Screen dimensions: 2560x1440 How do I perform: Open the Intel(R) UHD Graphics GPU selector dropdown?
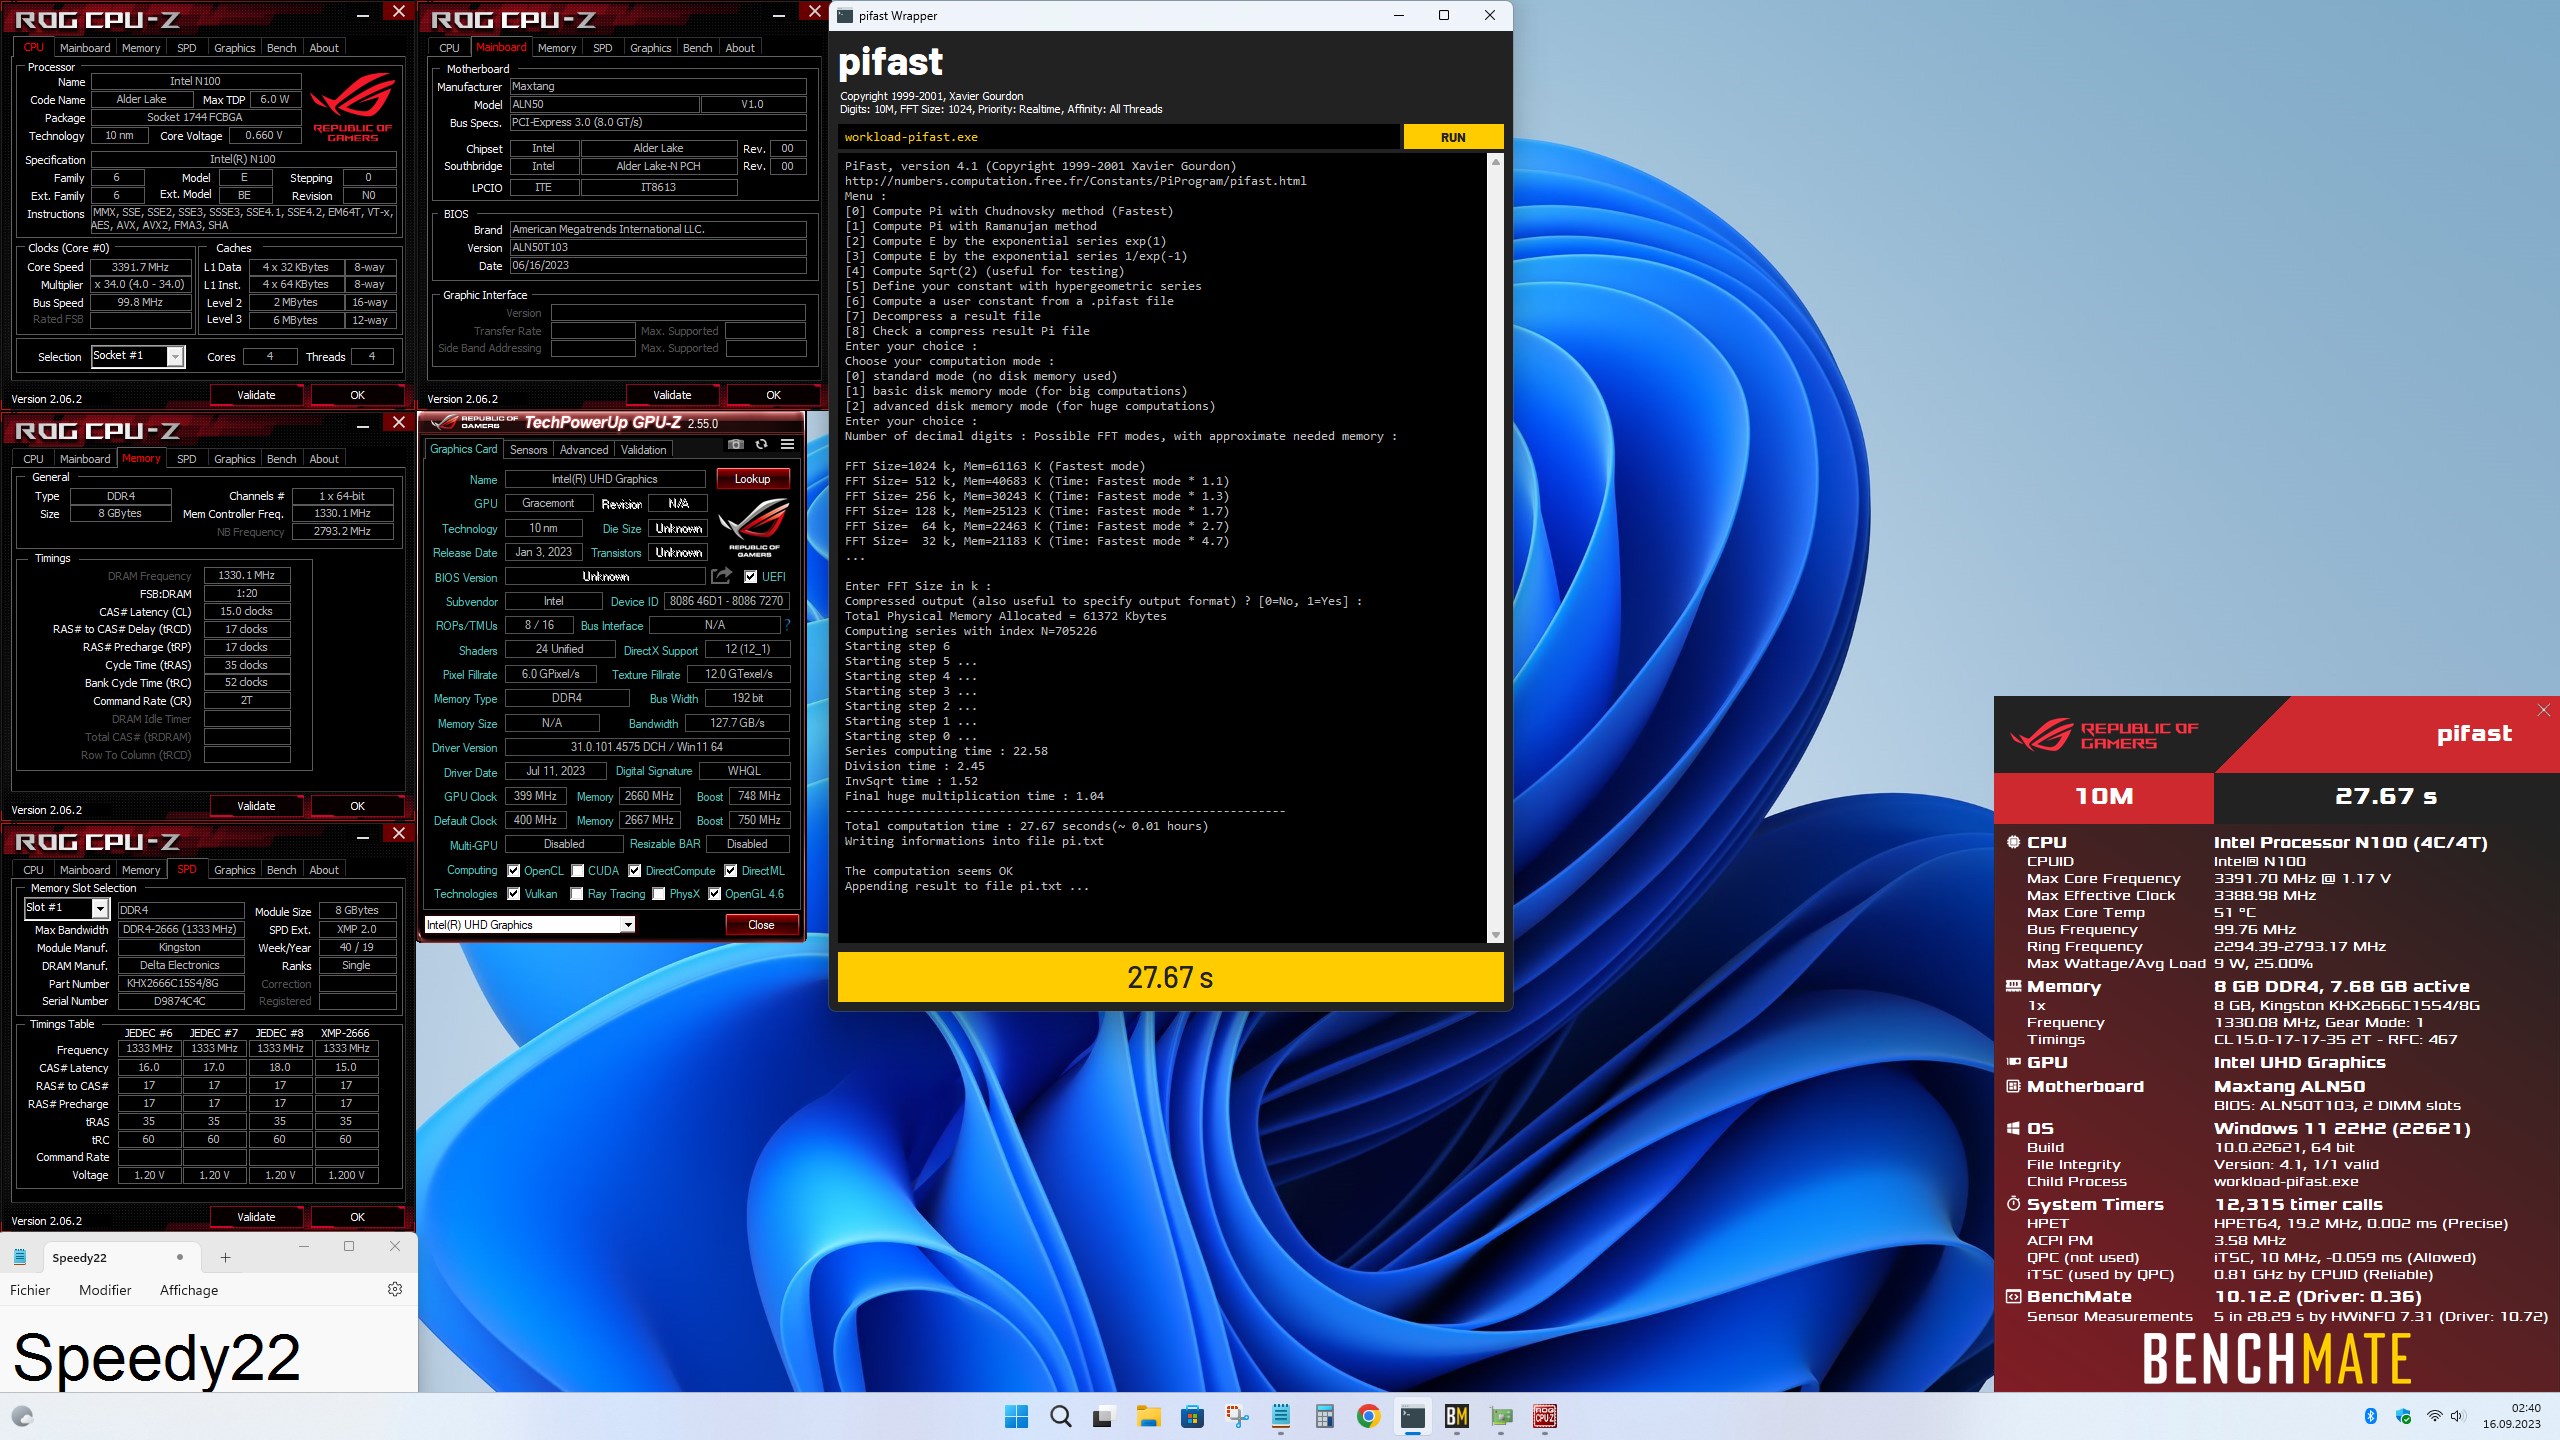(x=530, y=925)
